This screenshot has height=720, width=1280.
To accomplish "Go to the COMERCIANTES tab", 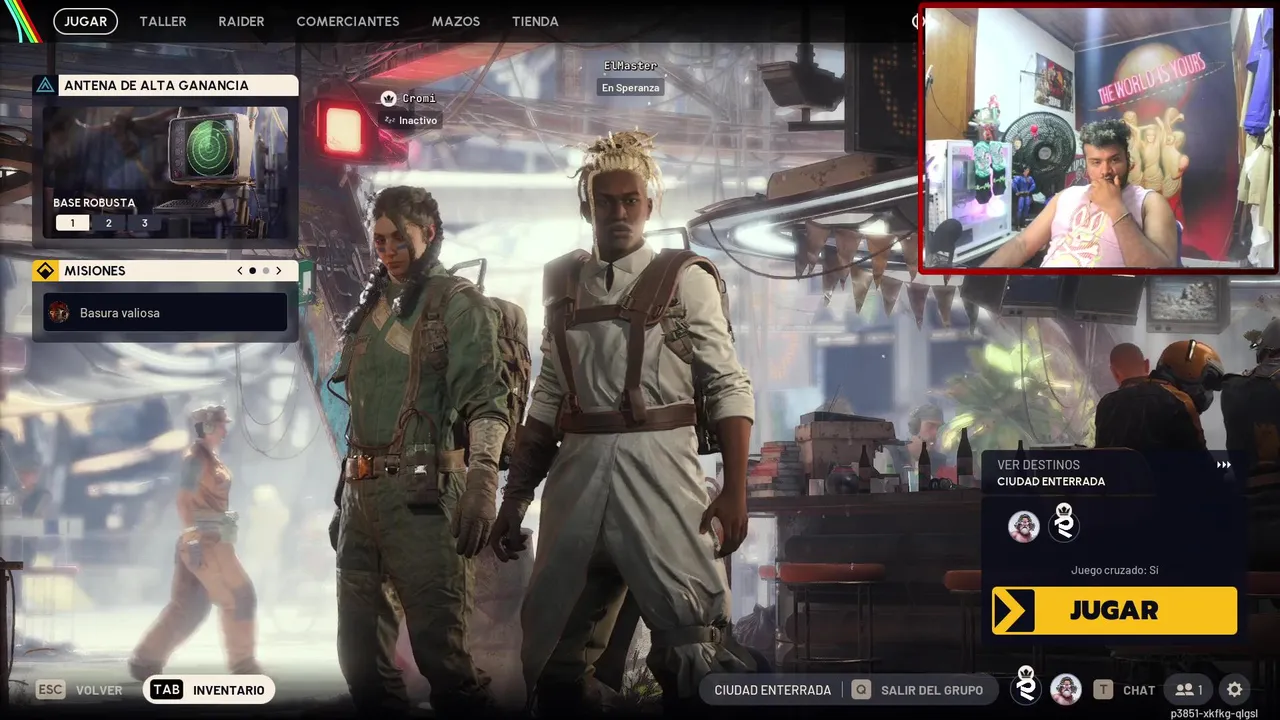I will point(348,21).
